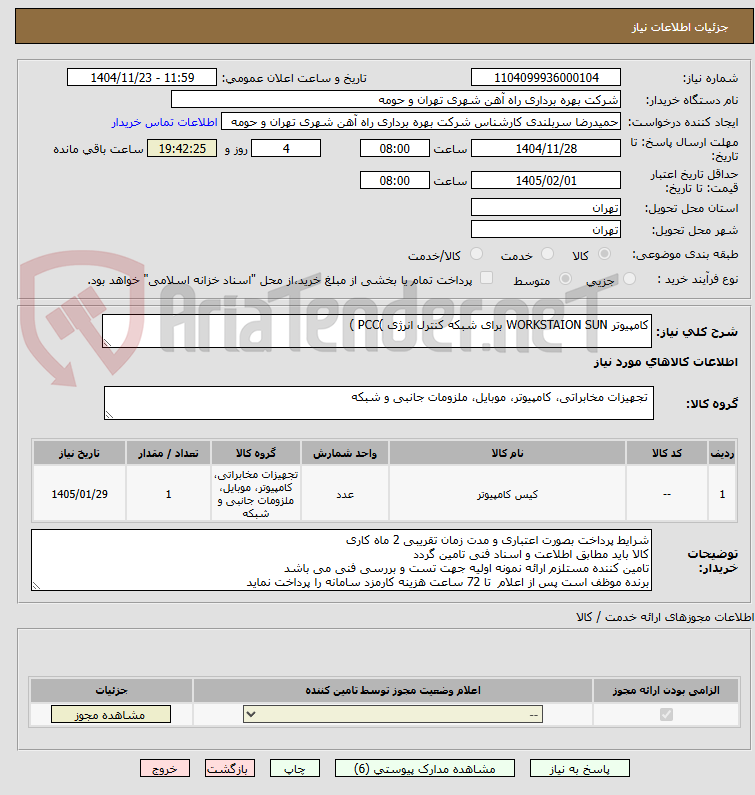
Task: Click the گروه کالا text area
Action: tap(379, 403)
